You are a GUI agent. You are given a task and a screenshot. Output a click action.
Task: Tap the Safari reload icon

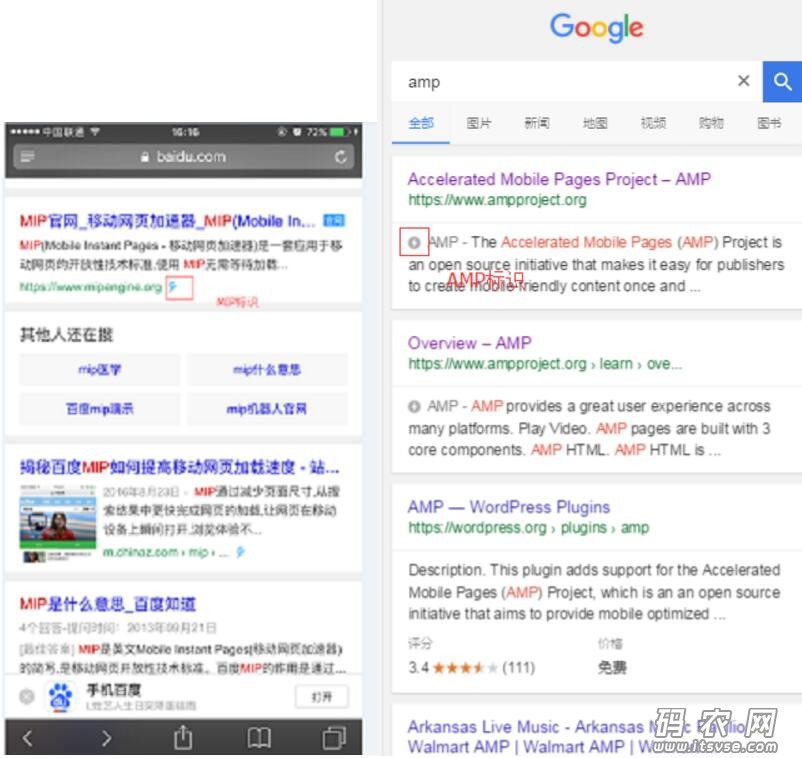coord(341,157)
